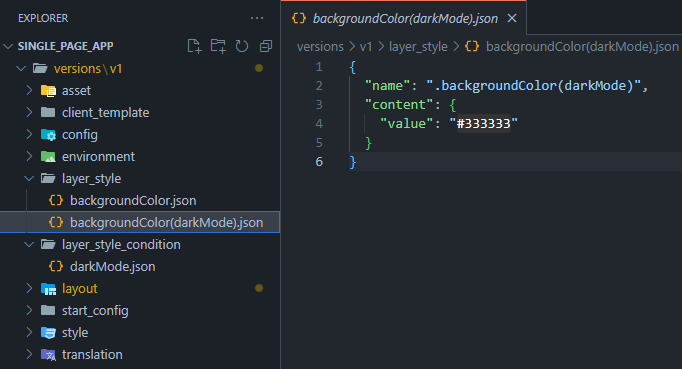Click the client_template folder icon
The height and width of the screenshot is (369, 682).
point(48,112)
